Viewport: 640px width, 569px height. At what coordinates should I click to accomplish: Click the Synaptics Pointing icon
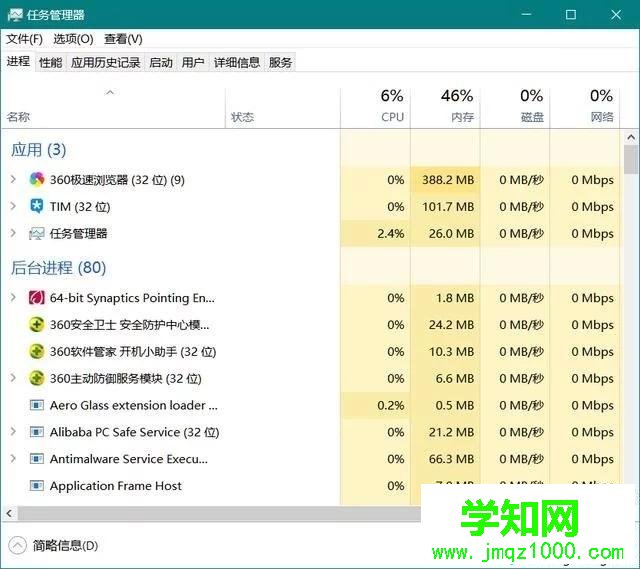(x=37, y=298)
